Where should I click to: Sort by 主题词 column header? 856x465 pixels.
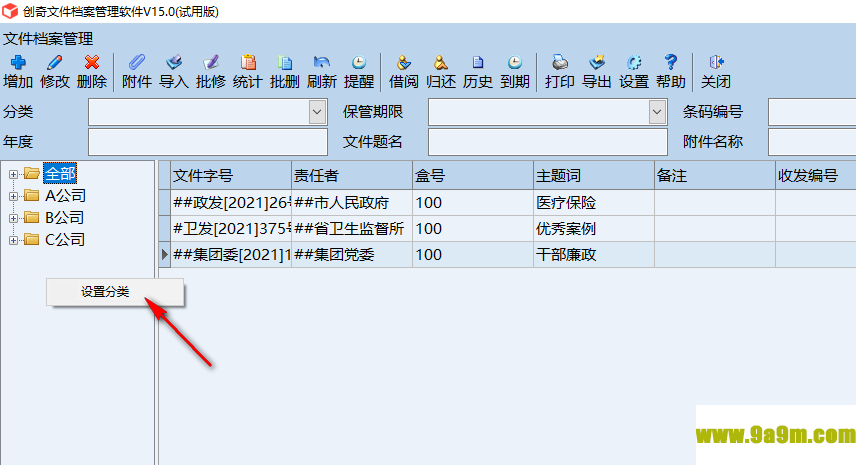[594, 175]
